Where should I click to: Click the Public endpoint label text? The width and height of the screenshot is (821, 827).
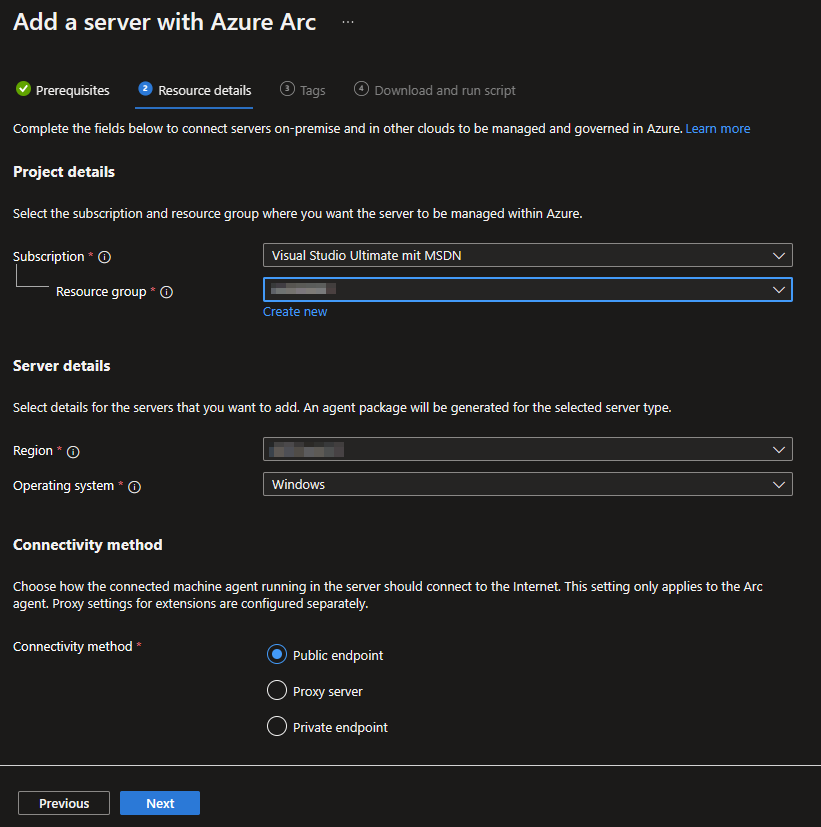(x=338, y=656)
